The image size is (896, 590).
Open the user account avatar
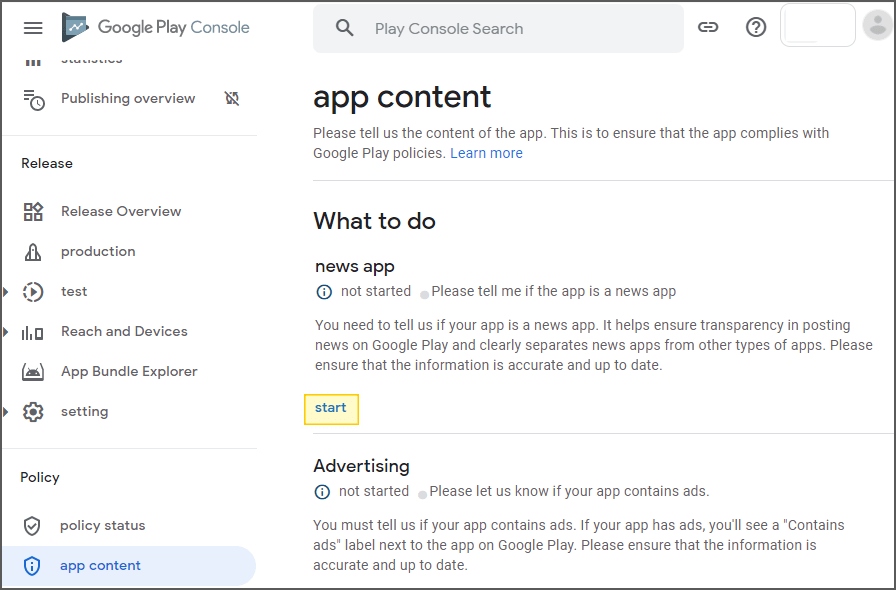point(877,27)
